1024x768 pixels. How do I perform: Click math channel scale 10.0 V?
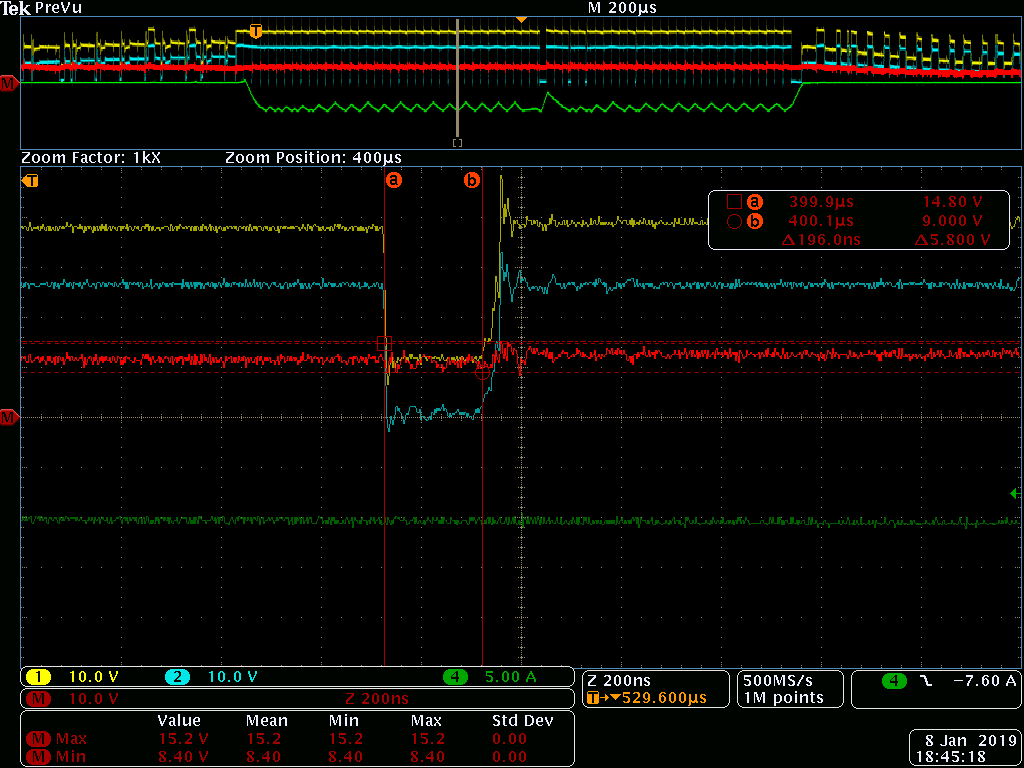[93, 699]
